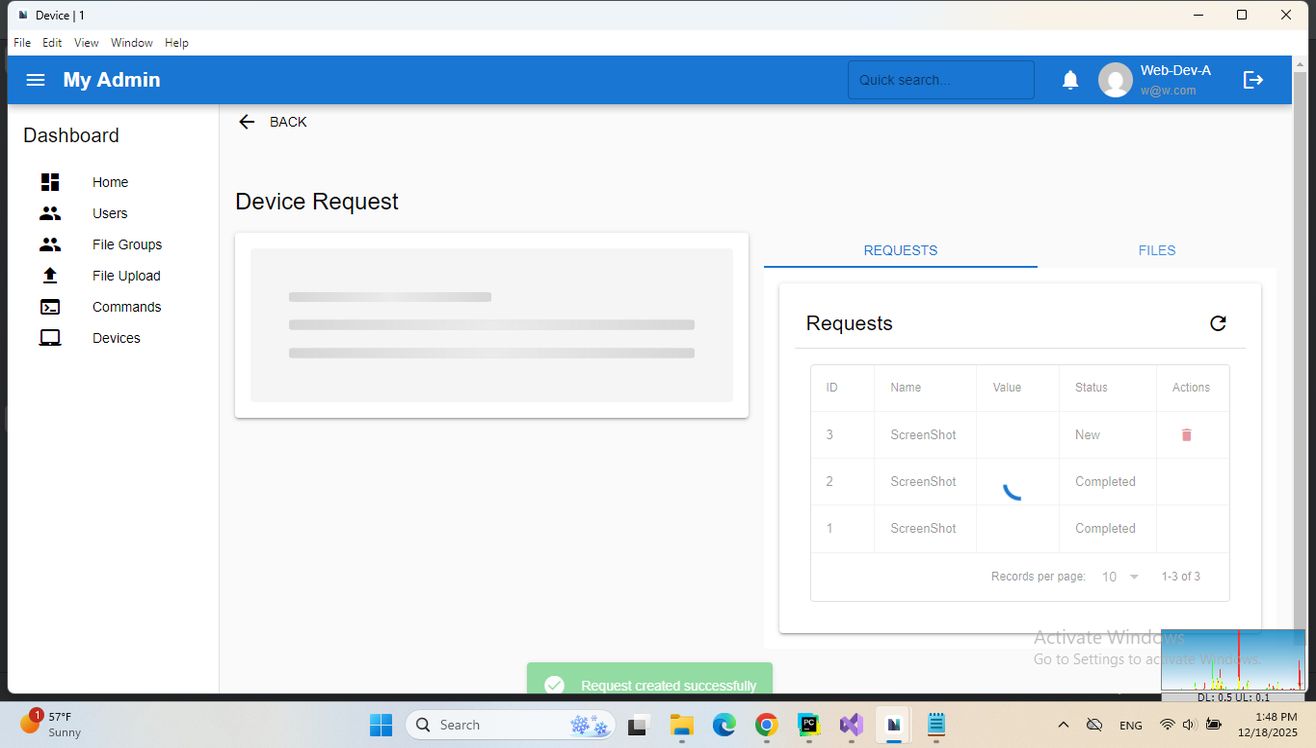Open the File menu
Screen dimensions: 1316x748
[22, 43]
